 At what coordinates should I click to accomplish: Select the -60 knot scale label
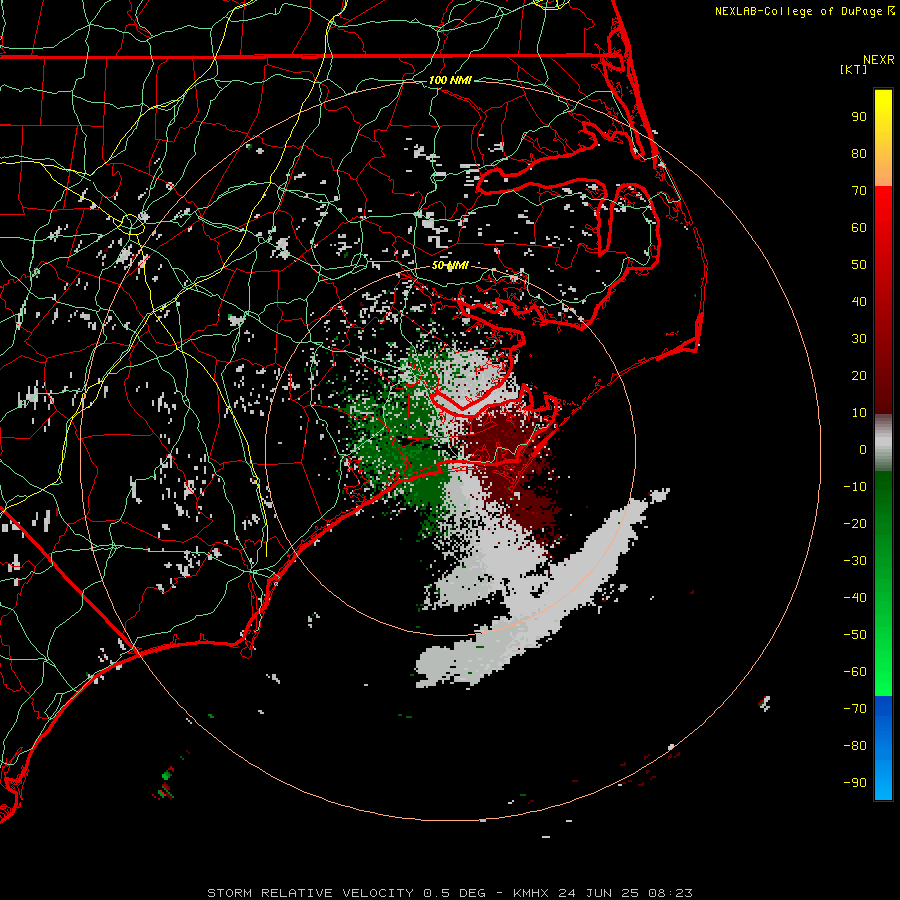(855, 672)
